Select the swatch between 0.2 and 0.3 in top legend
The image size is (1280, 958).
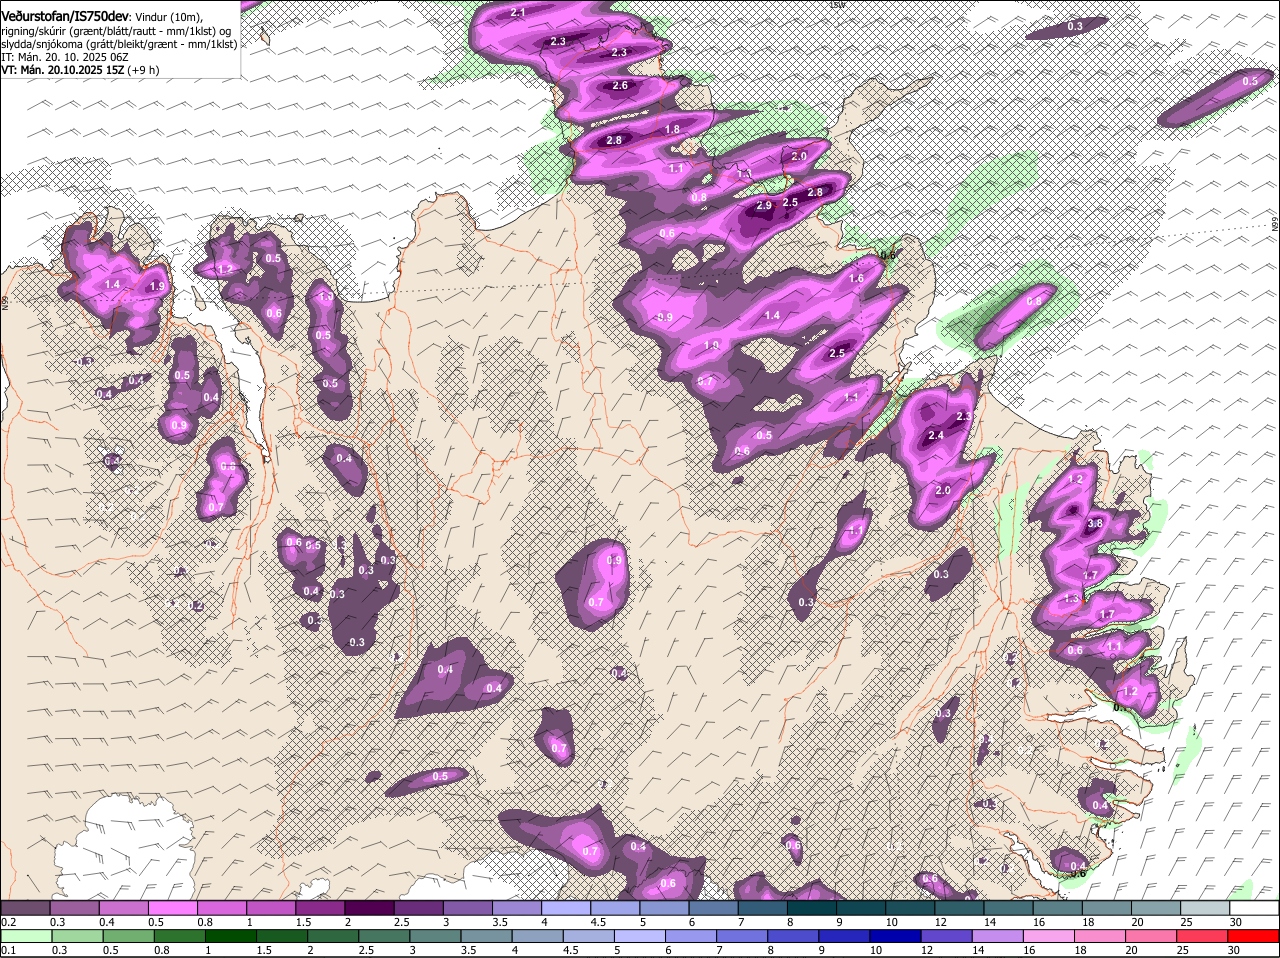pos(25,908)
